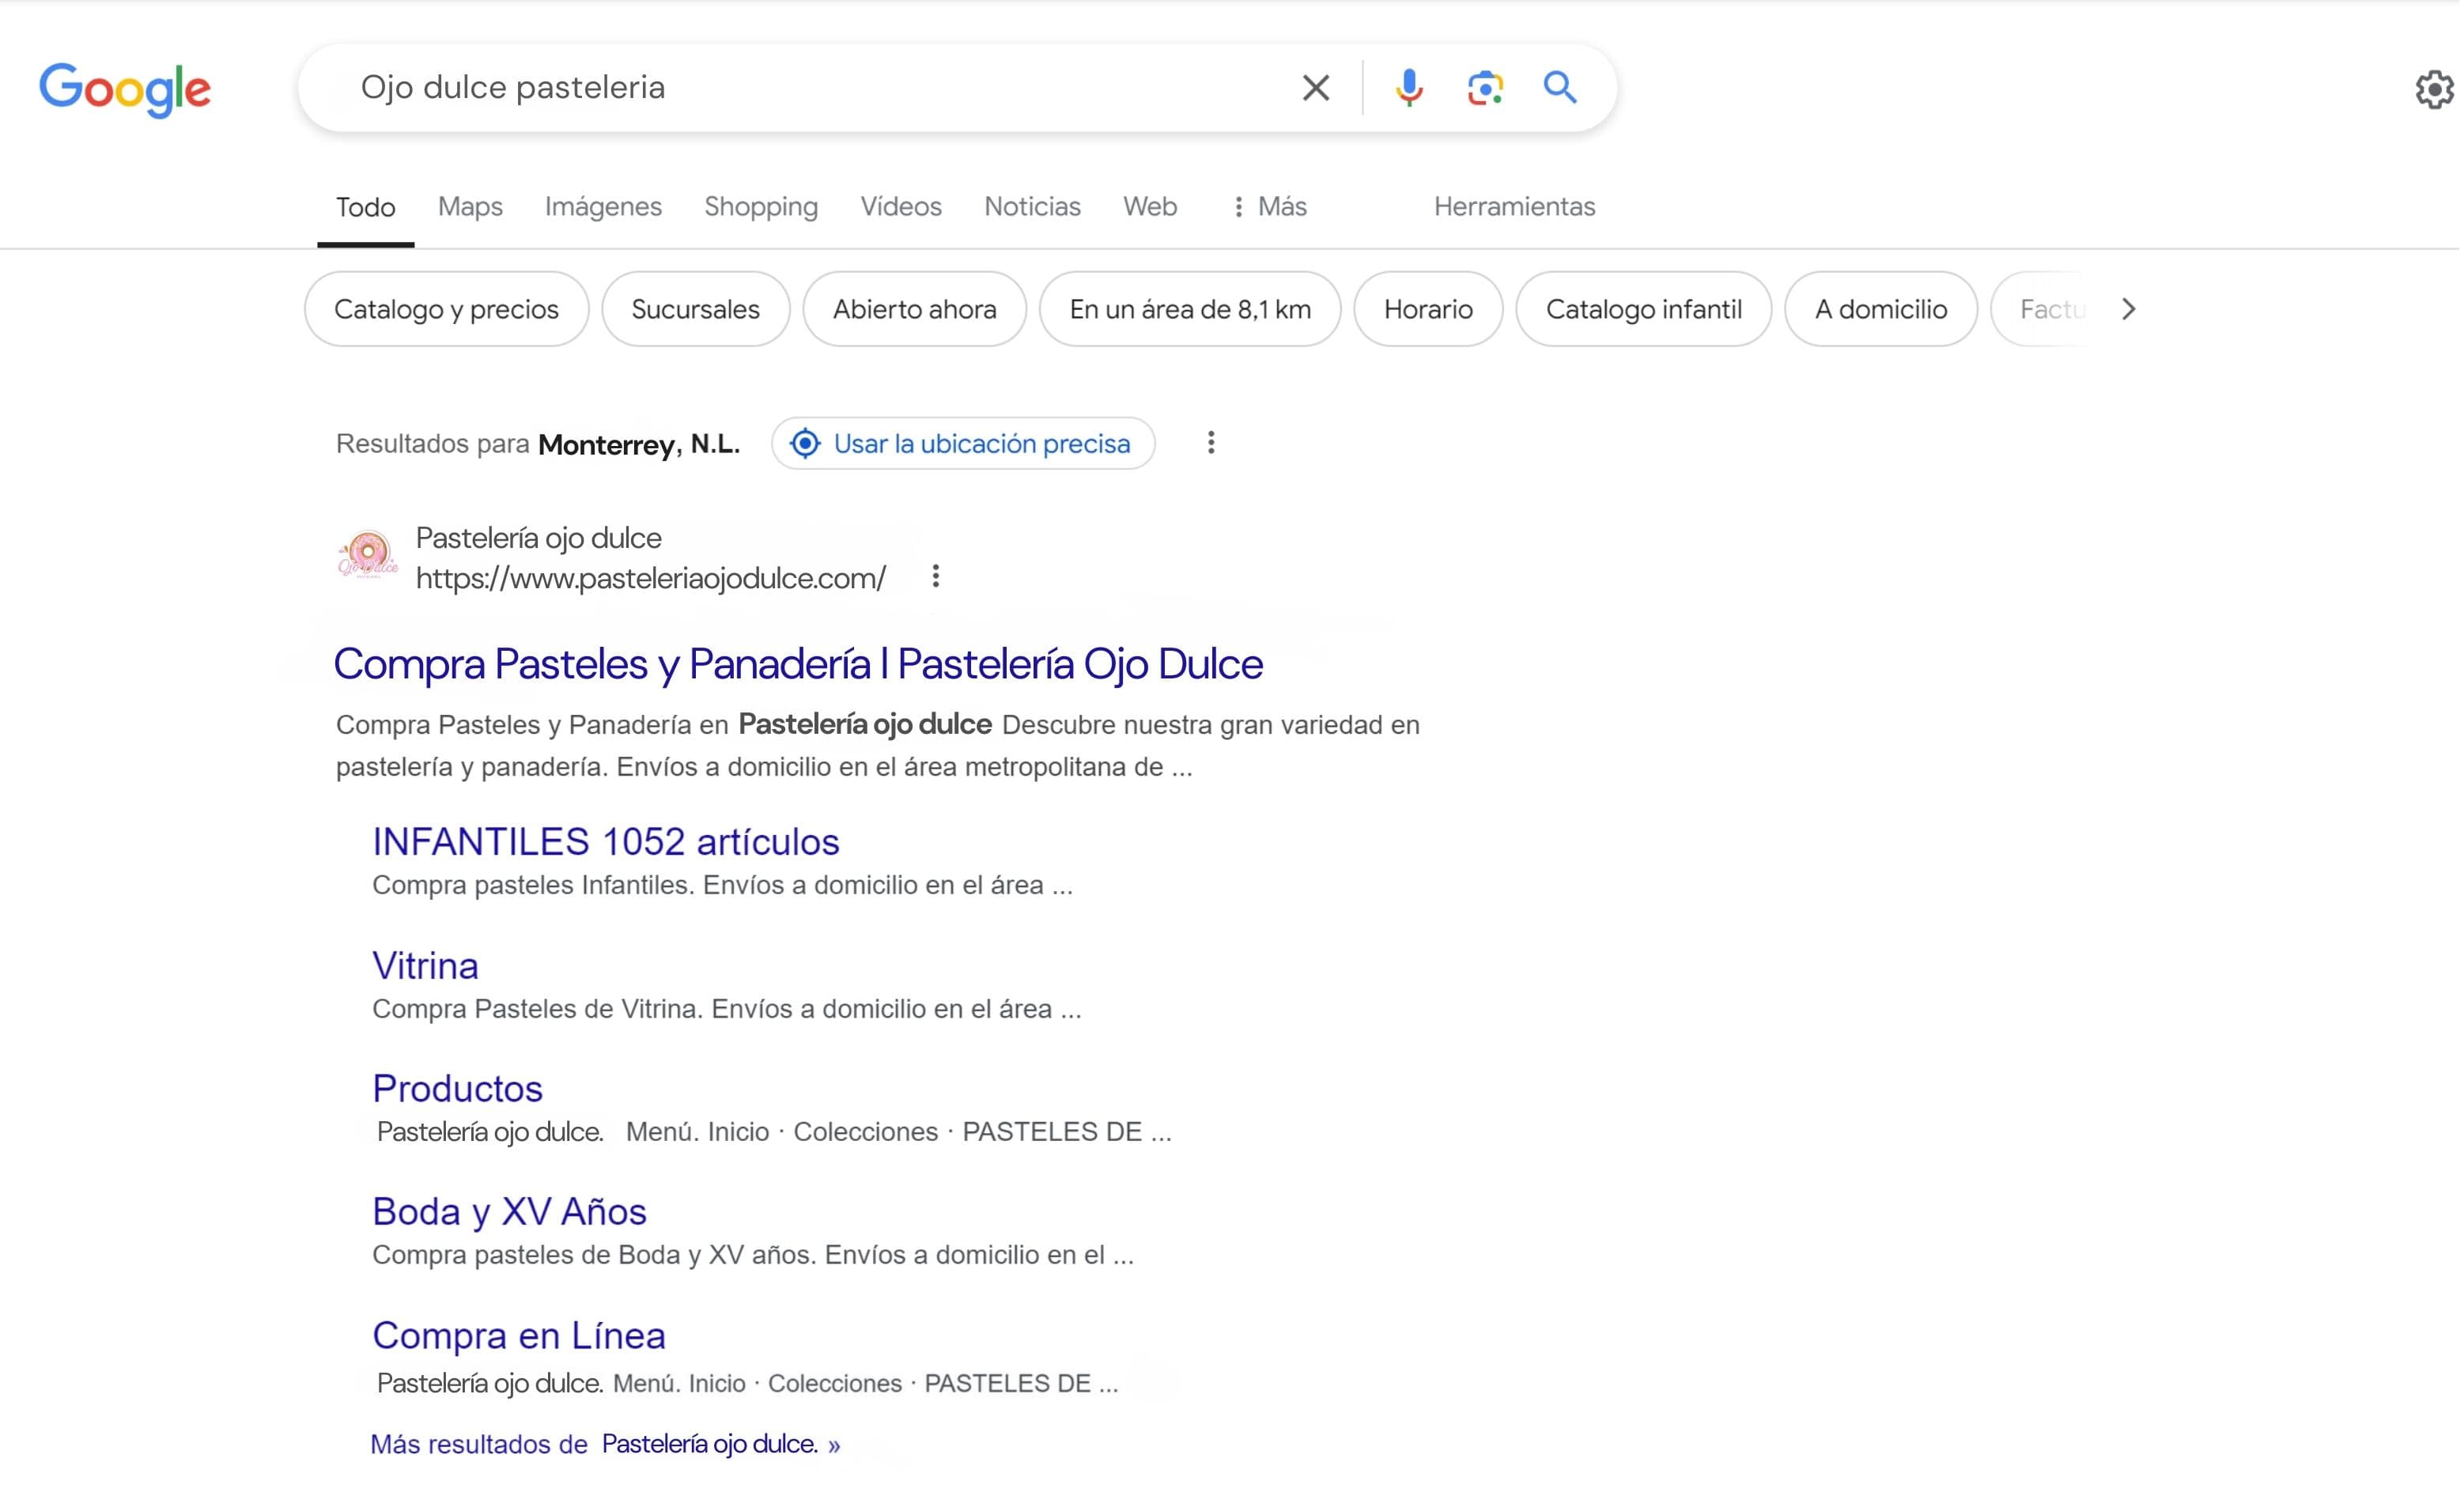
Task: Filter by 'Abierto ahora' chip
Action: click(916, 310)
